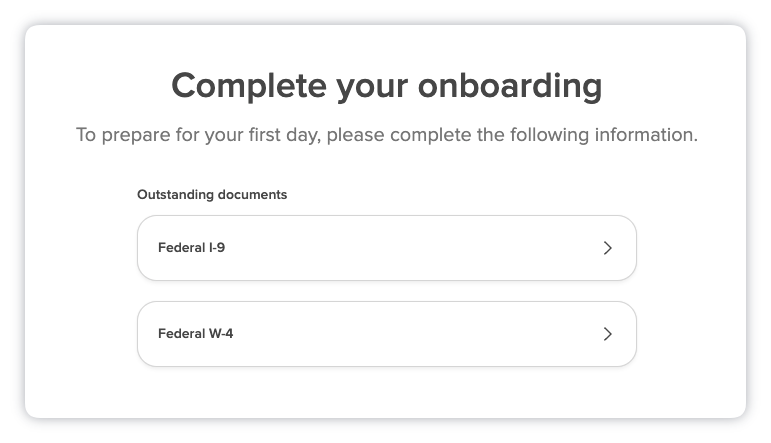Image resolution: width=771 pixels, height=443 pixels.
Task: Click the chevron arrow beside Federal W-4
Action: click(608, 334)
